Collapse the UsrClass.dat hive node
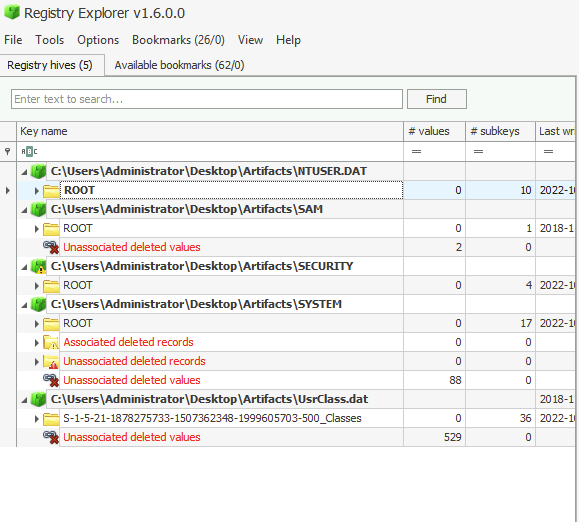This screenshot has height=522, width=579. click(x=24, y=399)
